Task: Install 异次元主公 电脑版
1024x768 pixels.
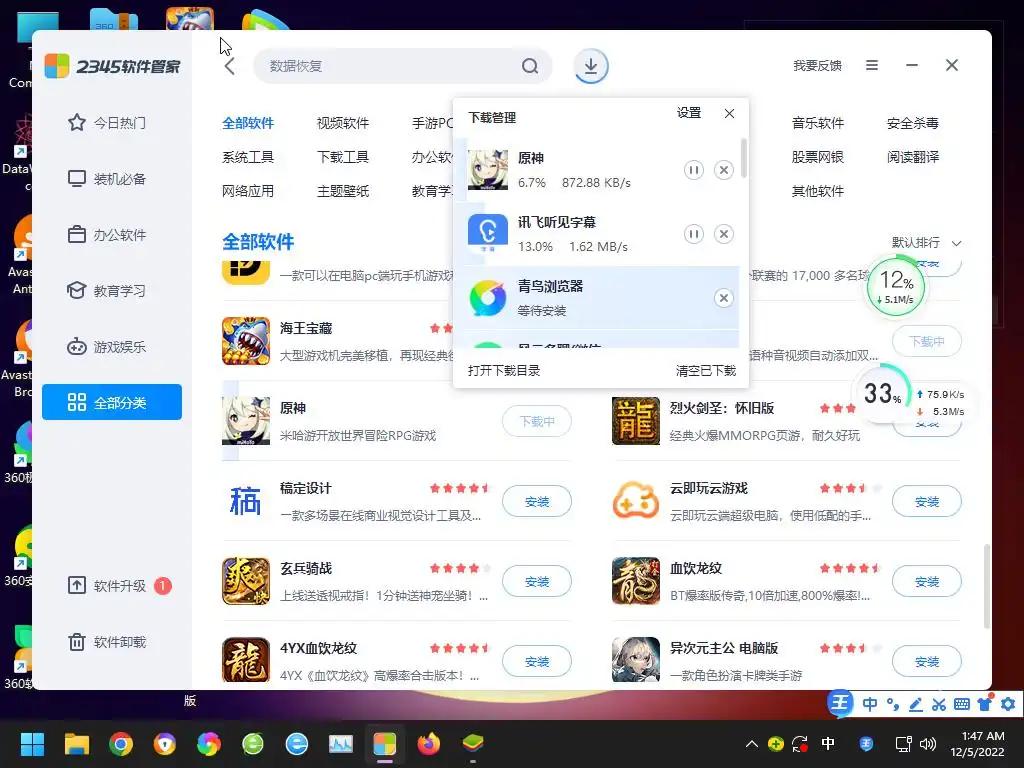Action: click(927, 662)
